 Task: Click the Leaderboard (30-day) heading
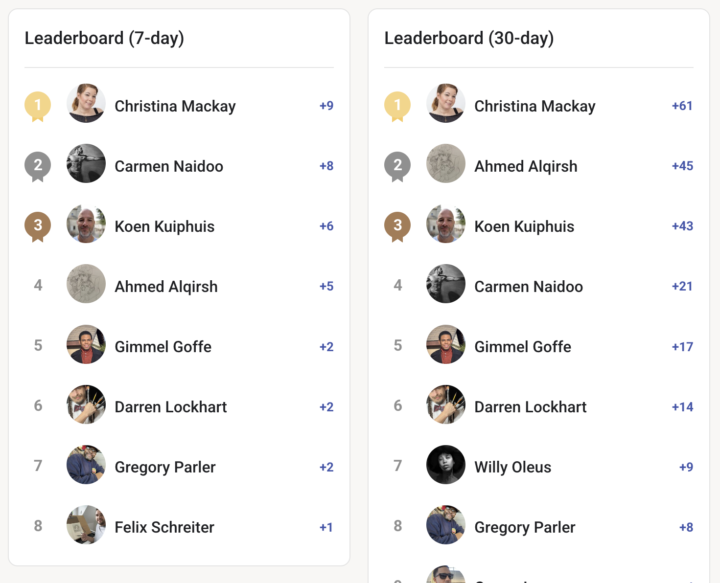(468, 39)
